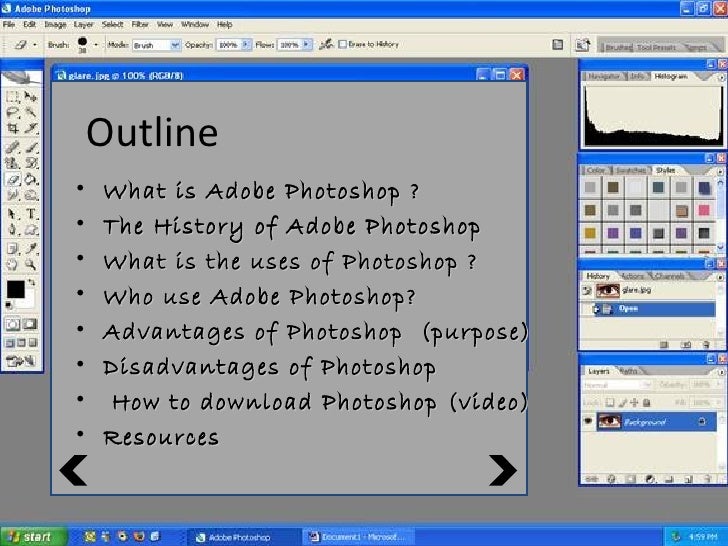Screen dimensions: 728x546
Task: Select the Slice tool
Action: tap(31, 128)
